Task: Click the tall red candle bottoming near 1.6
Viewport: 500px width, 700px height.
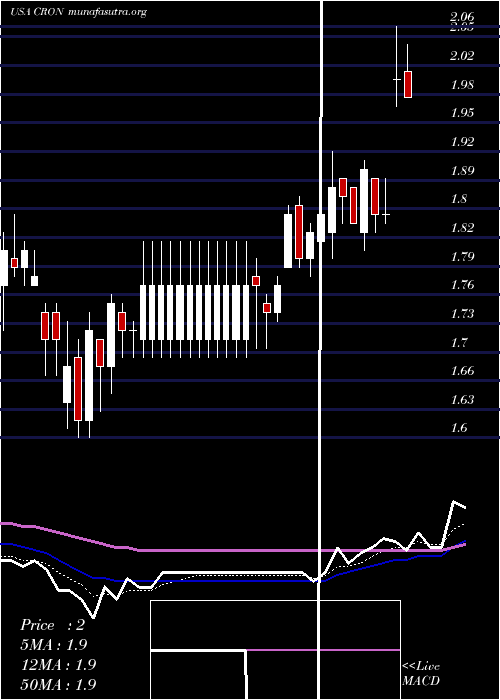Action: (78, 388)
